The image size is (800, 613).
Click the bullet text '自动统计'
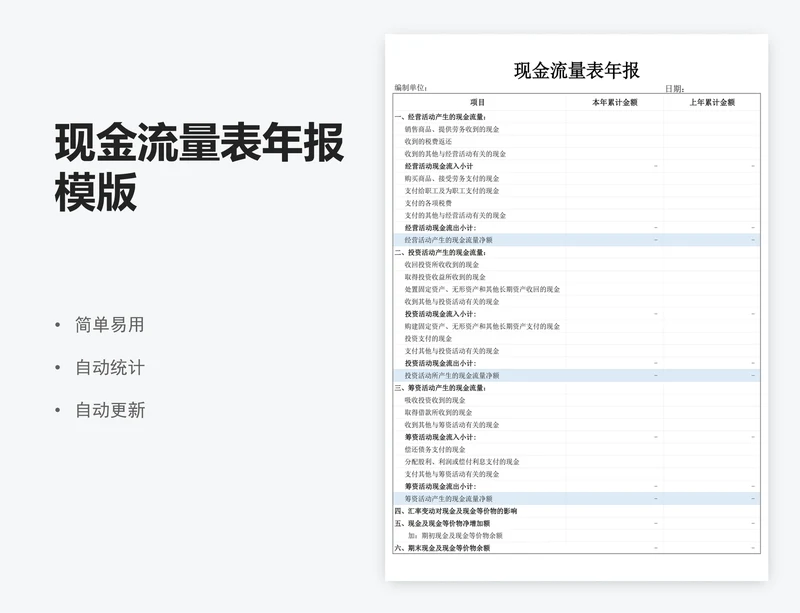click(110, 367)
